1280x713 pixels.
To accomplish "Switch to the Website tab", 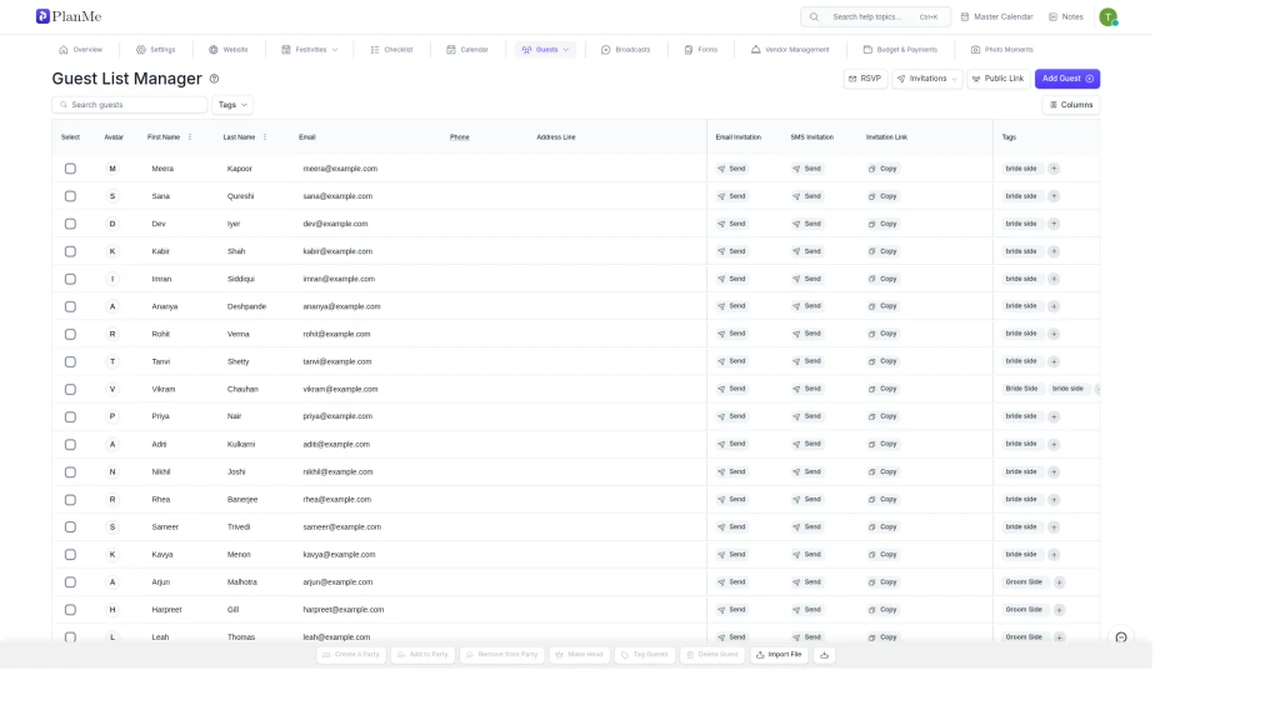I will point(228,50).
